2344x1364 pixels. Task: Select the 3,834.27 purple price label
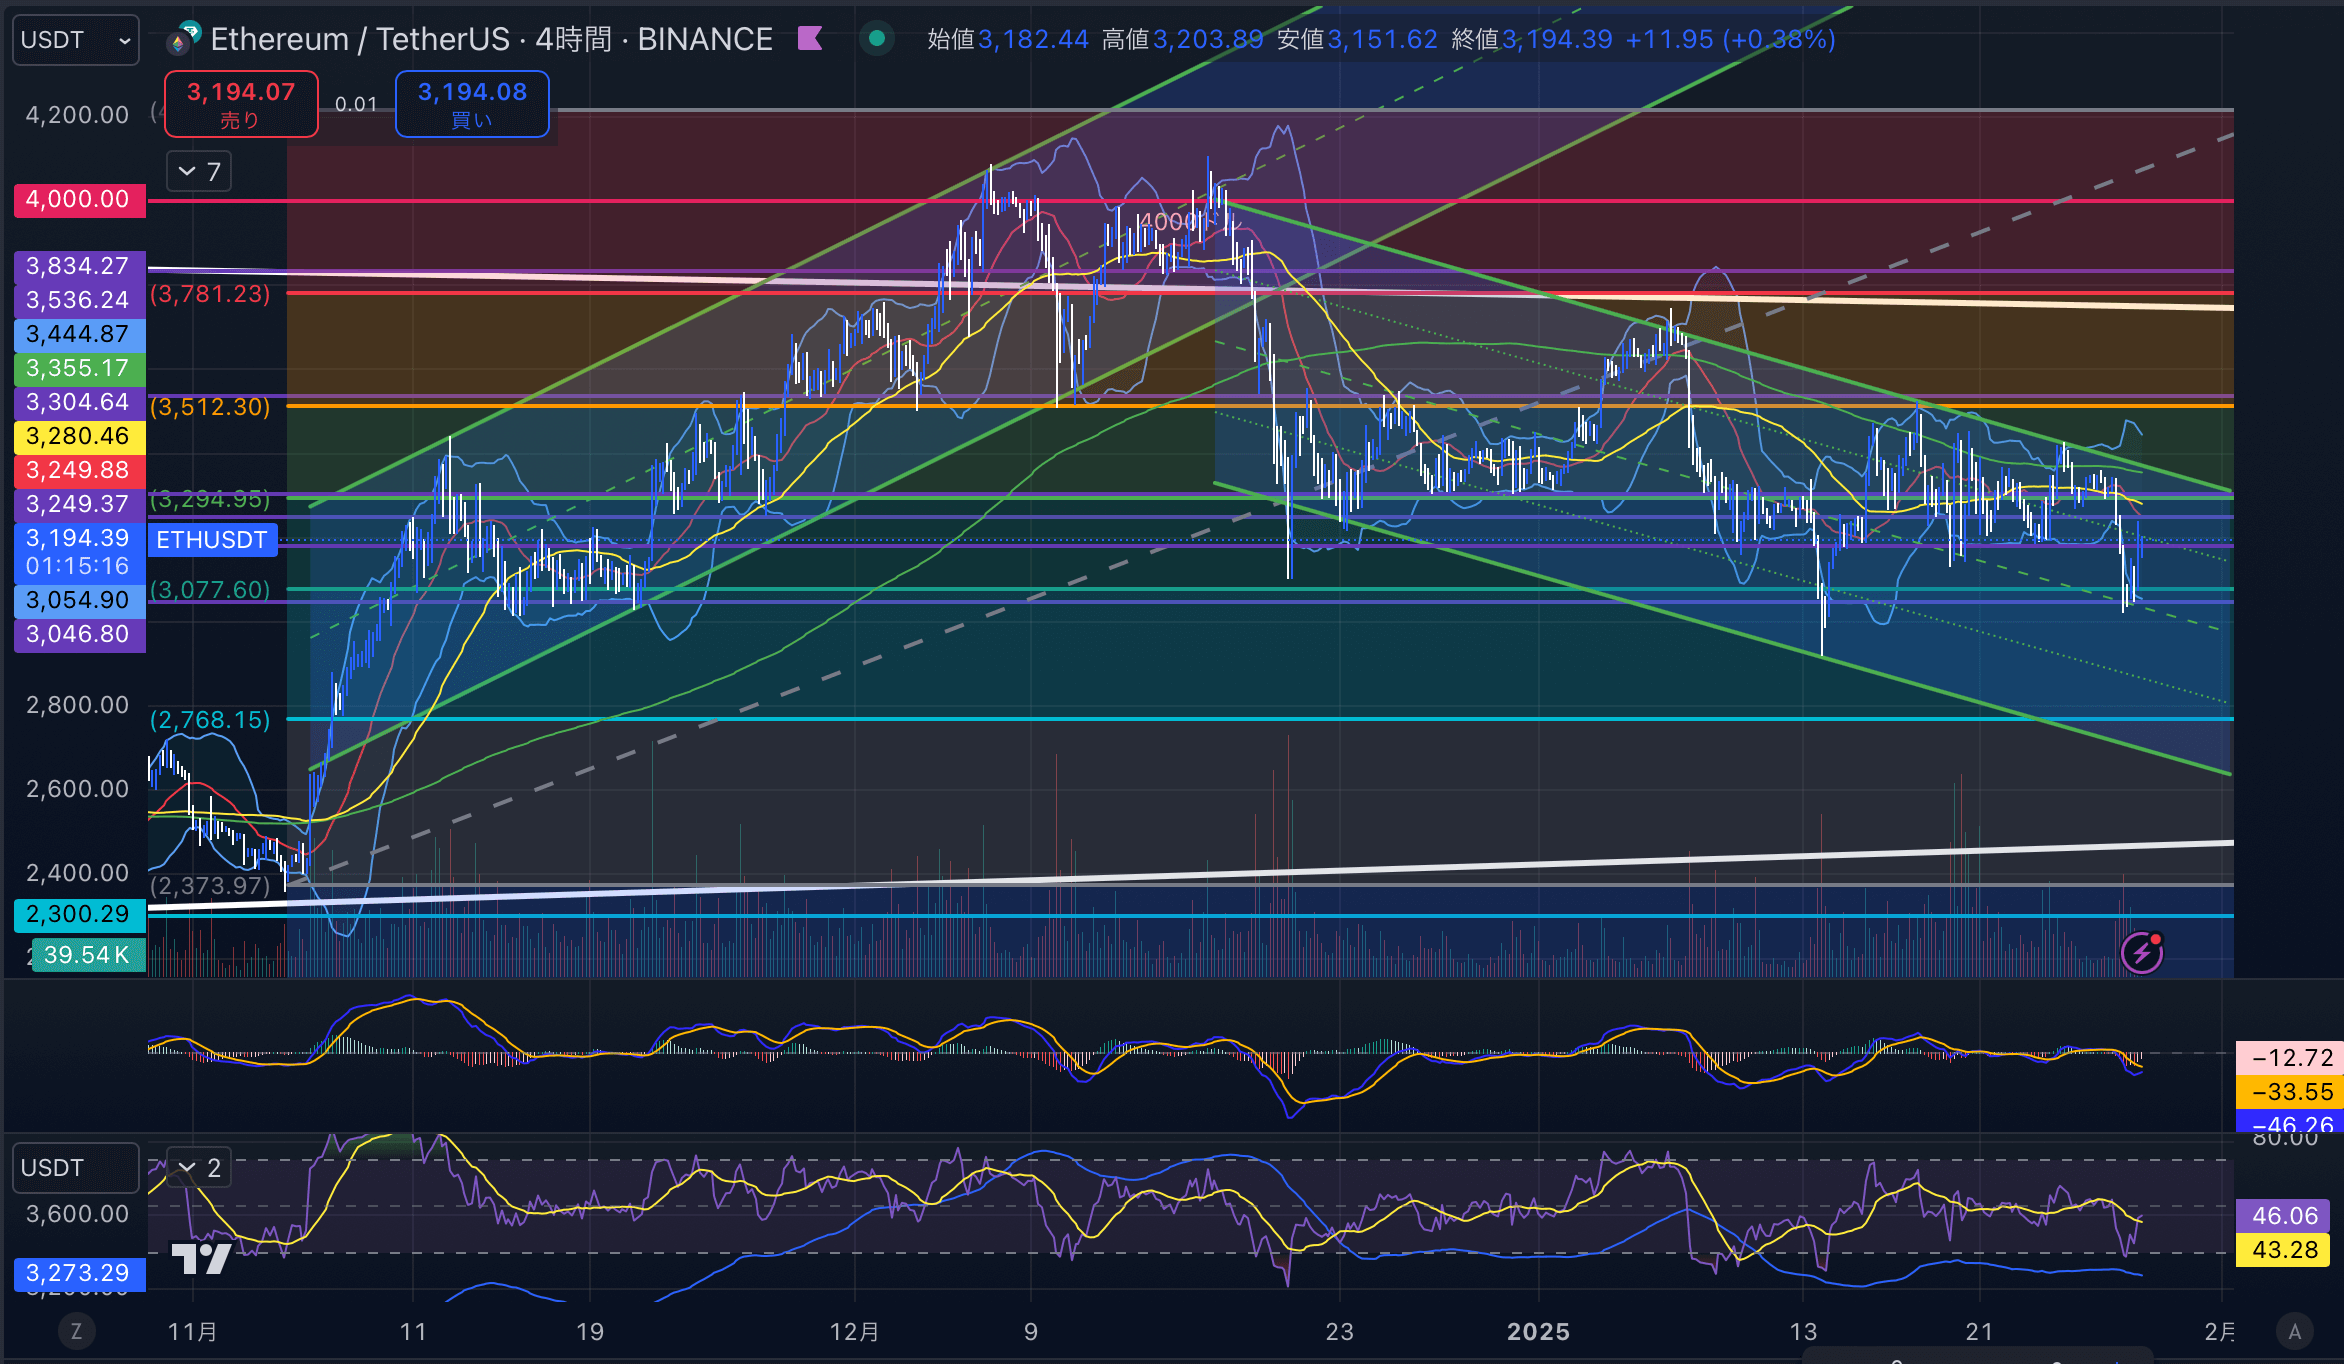click(79, 266)
